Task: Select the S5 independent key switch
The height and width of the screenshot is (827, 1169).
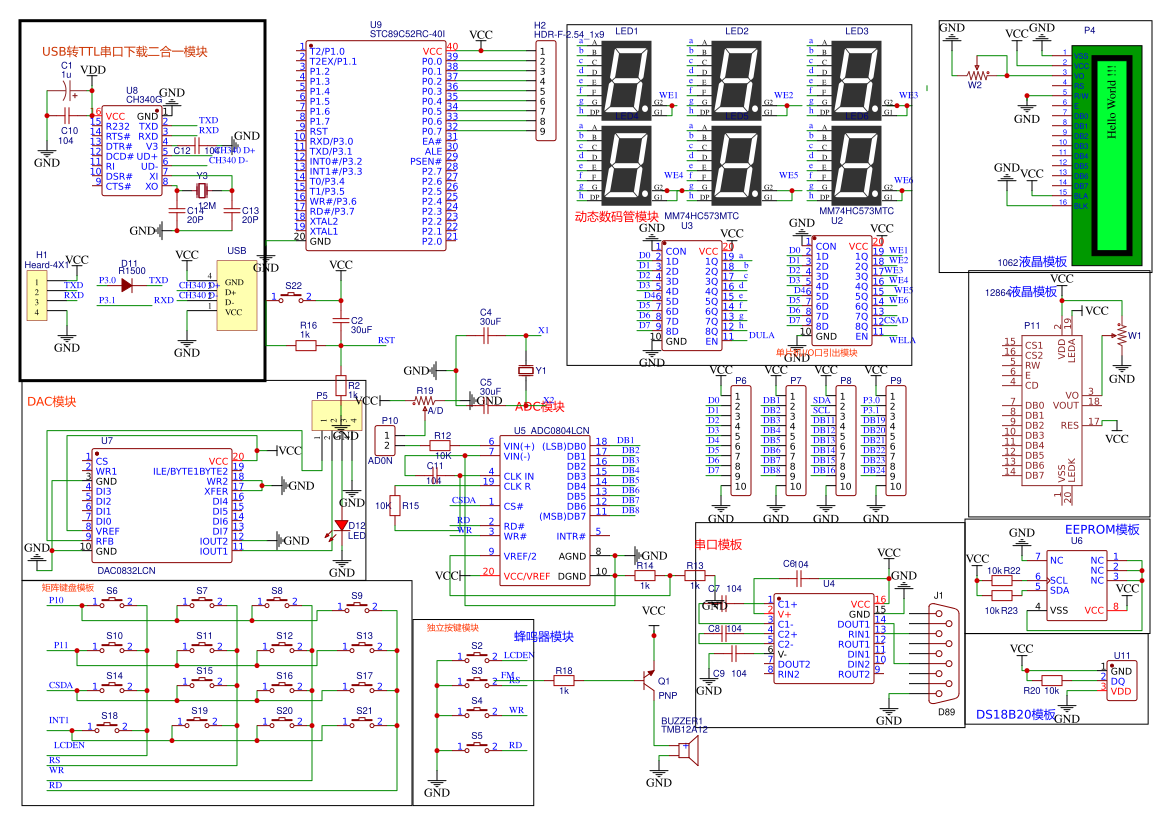Action: coord(477,746)
